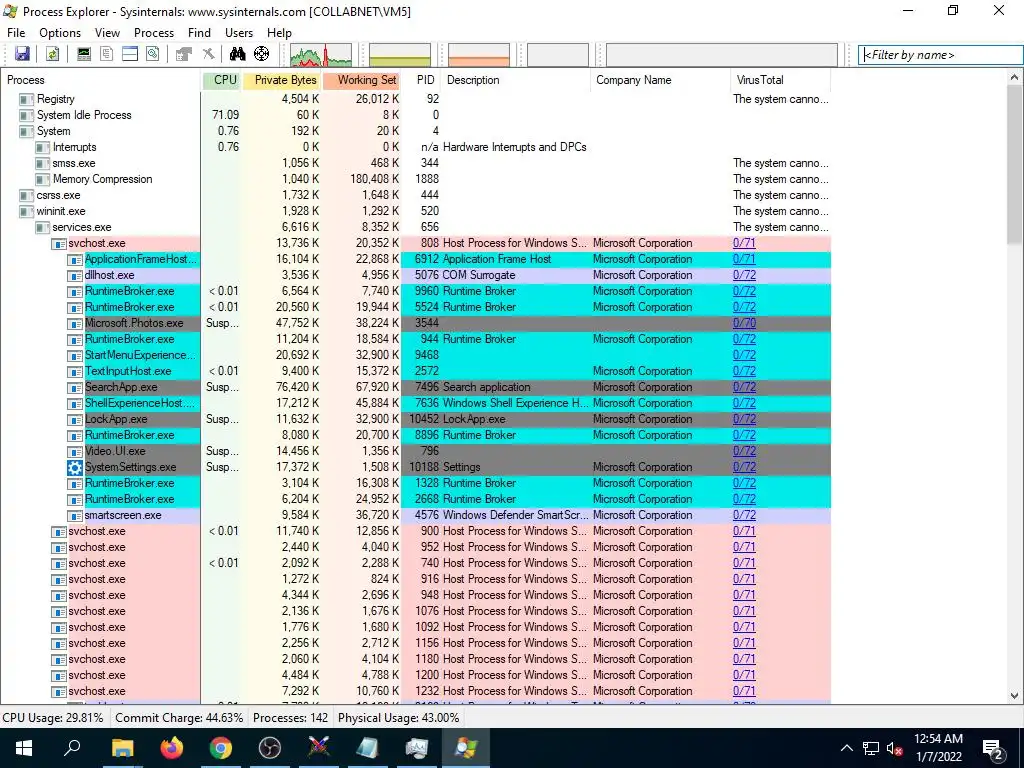This screenshot has width=1024, height=768.
Task: Open VirusTotal 0/72 link for dllhost.exe
Action: (744, 275)
